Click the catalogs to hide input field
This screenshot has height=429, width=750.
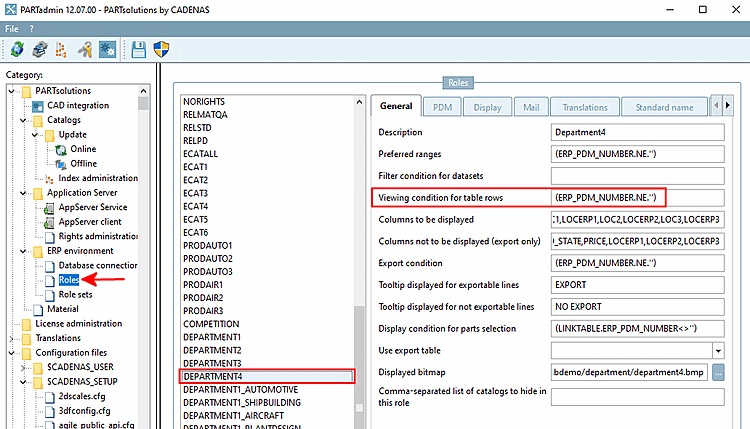637,397
